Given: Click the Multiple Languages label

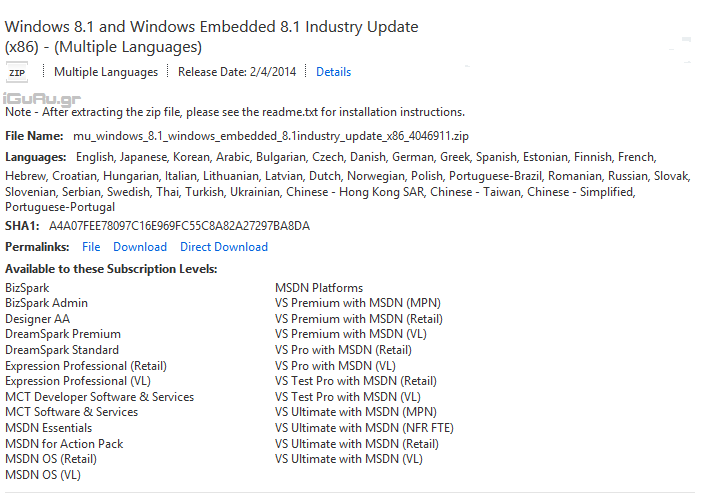Looking at the screenshot, I should 106,72.
